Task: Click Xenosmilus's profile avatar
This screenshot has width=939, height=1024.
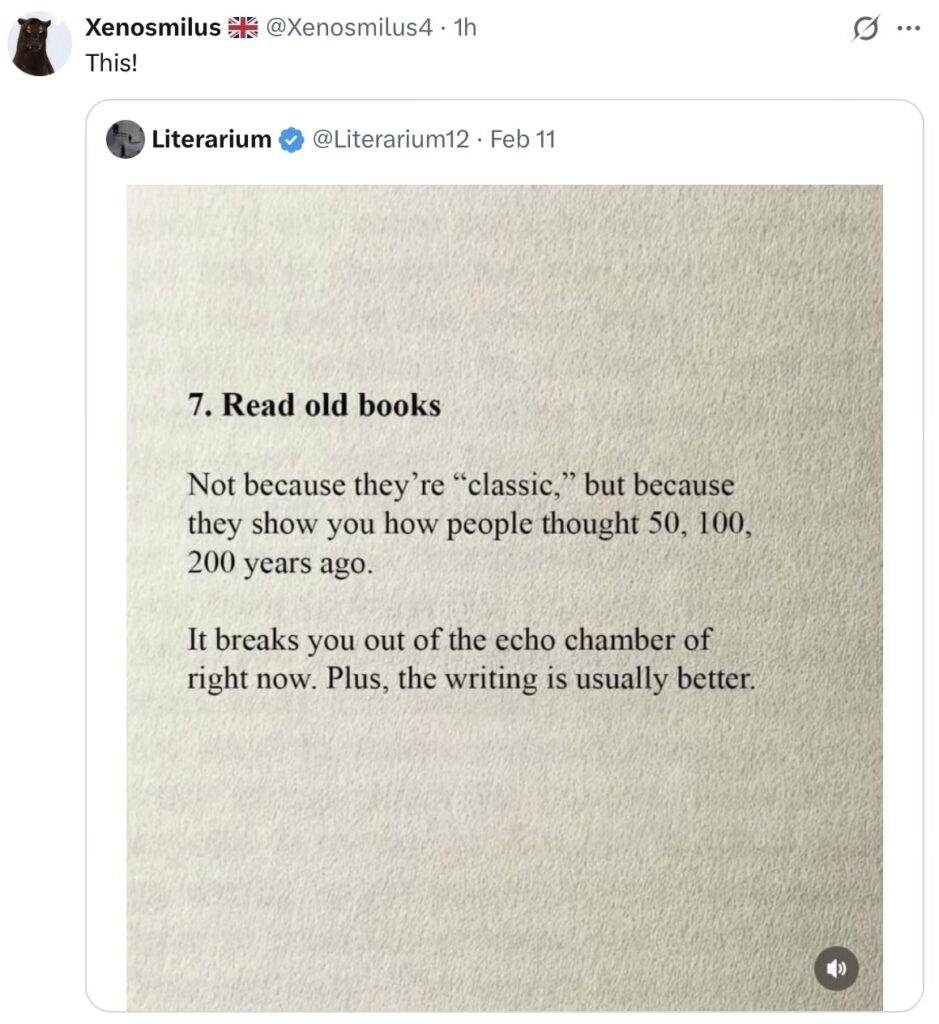Action: (39, 44)
